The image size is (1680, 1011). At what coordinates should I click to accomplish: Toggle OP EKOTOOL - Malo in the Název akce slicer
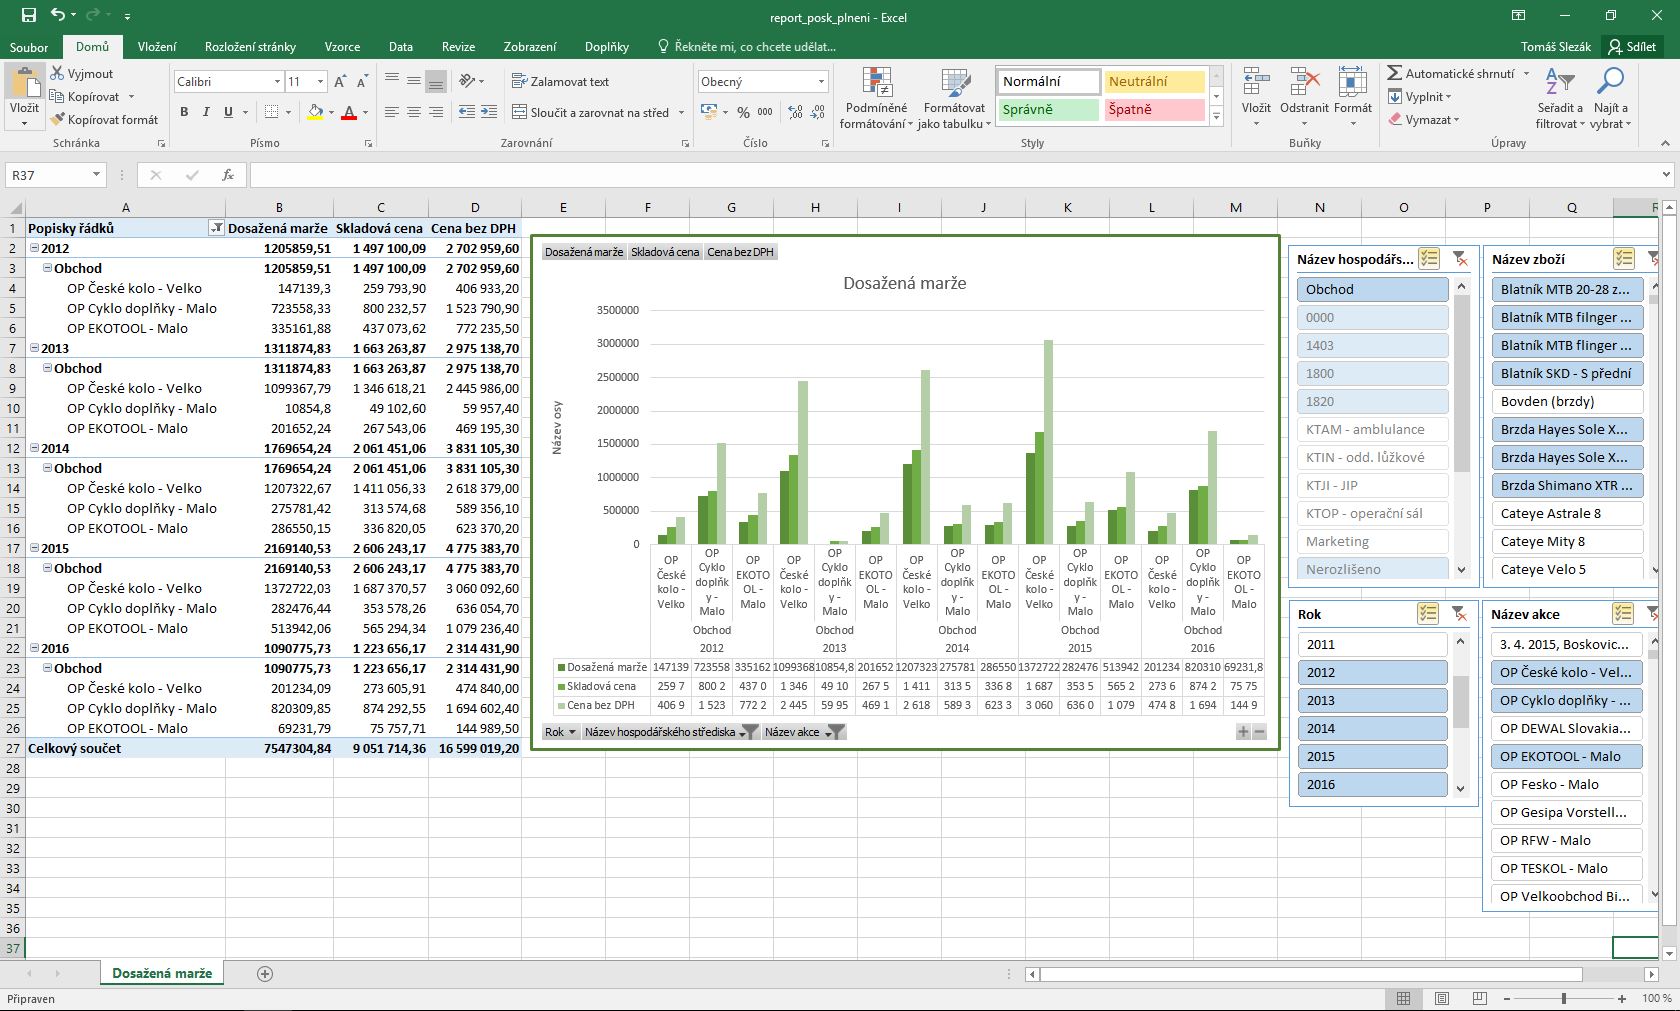[1565, 756]
